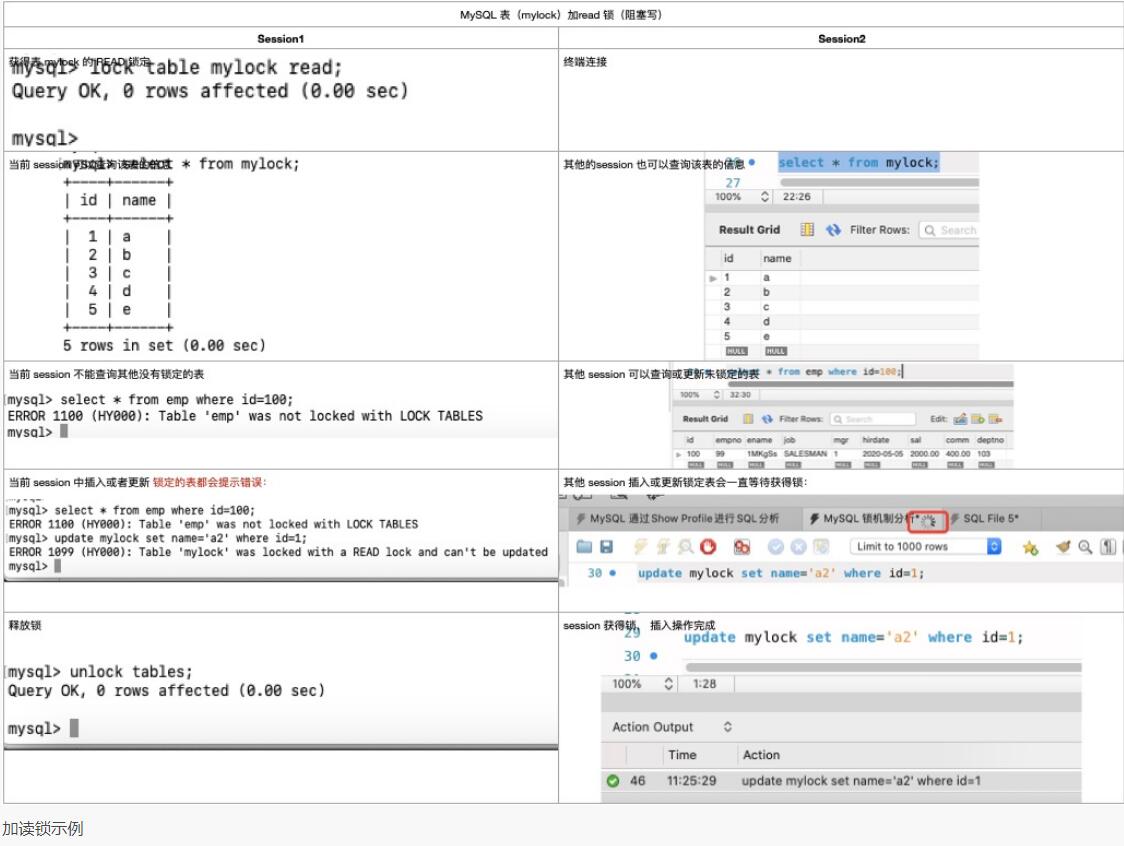Open the Limit to 1000 rows dropdown

click(x=993, y=547)
